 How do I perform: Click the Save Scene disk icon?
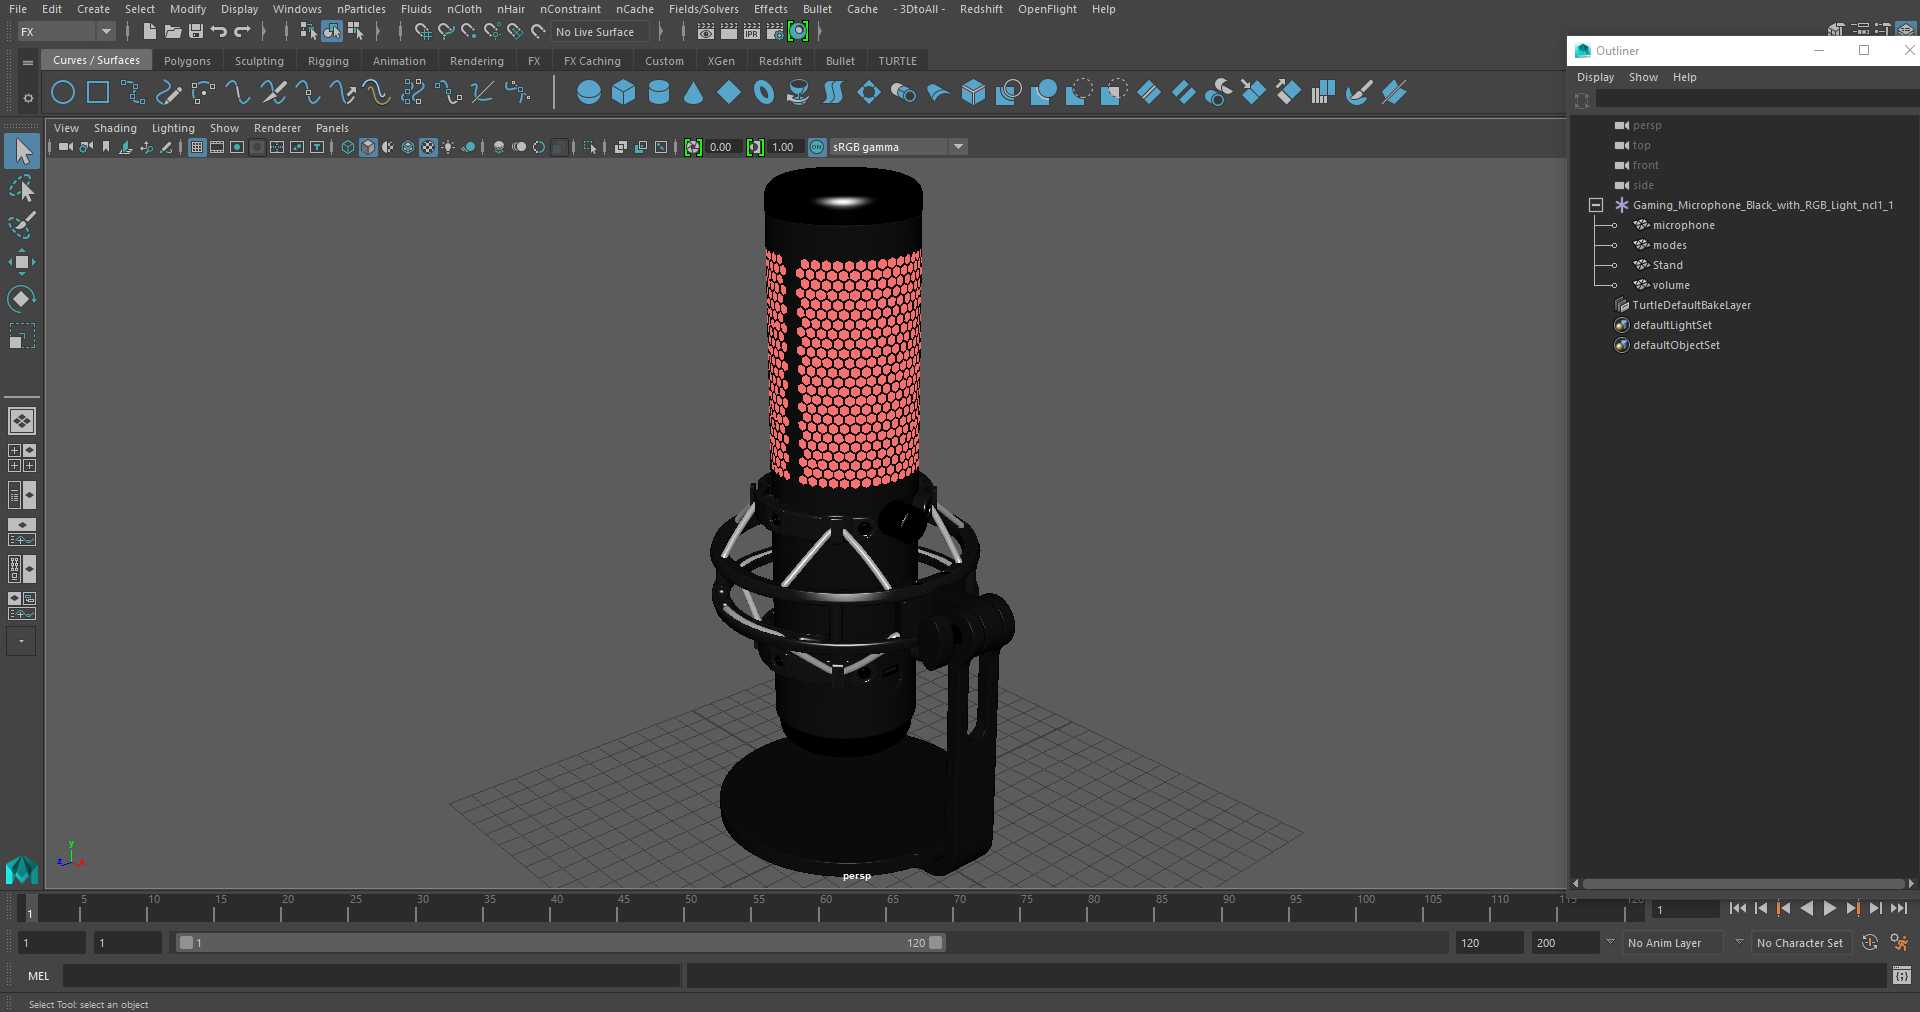pos(196,32)
